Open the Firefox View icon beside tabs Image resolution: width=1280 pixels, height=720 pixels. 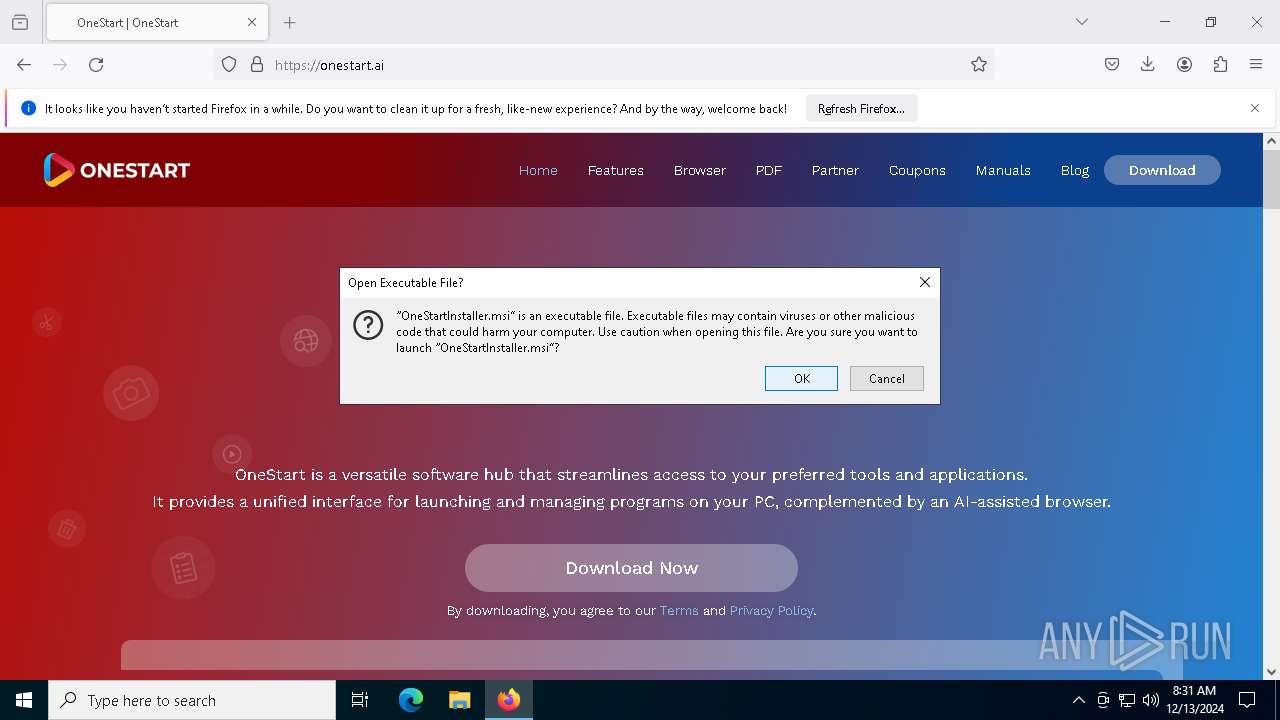coord(20,22)
